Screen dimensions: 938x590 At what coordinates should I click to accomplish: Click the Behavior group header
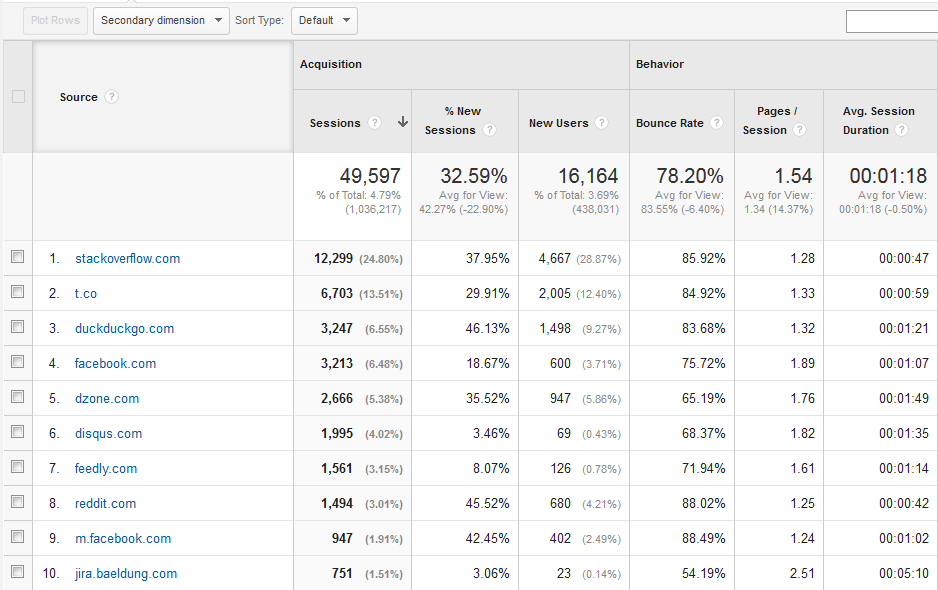[660, 64]
